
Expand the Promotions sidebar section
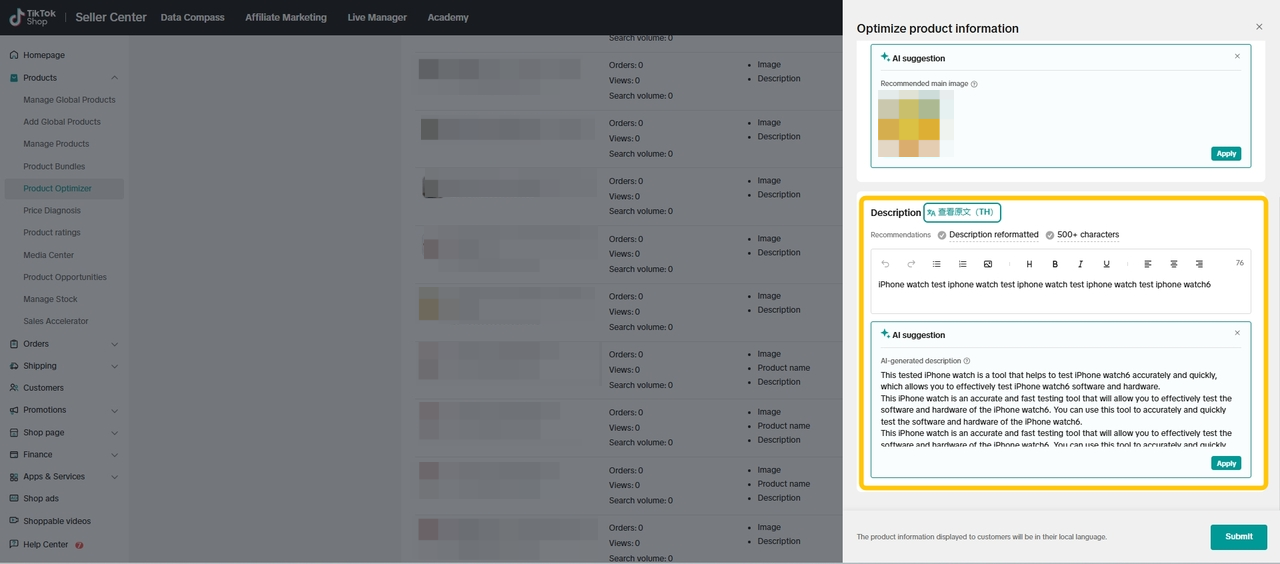click(x=114, y=410)
